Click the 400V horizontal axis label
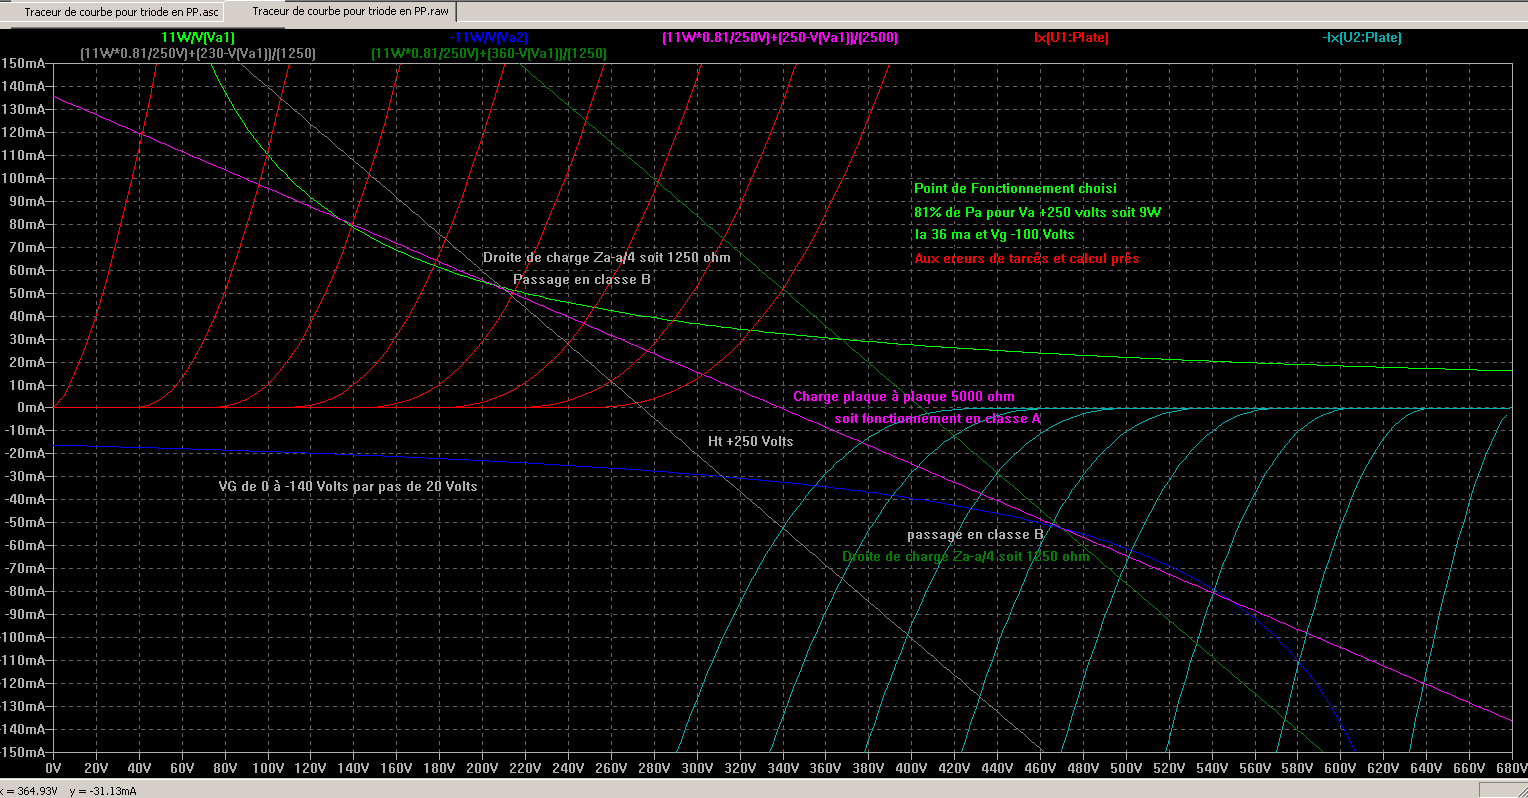This screenshot has height=798, width=1528. pyautogui.click(x=911, y=768)
